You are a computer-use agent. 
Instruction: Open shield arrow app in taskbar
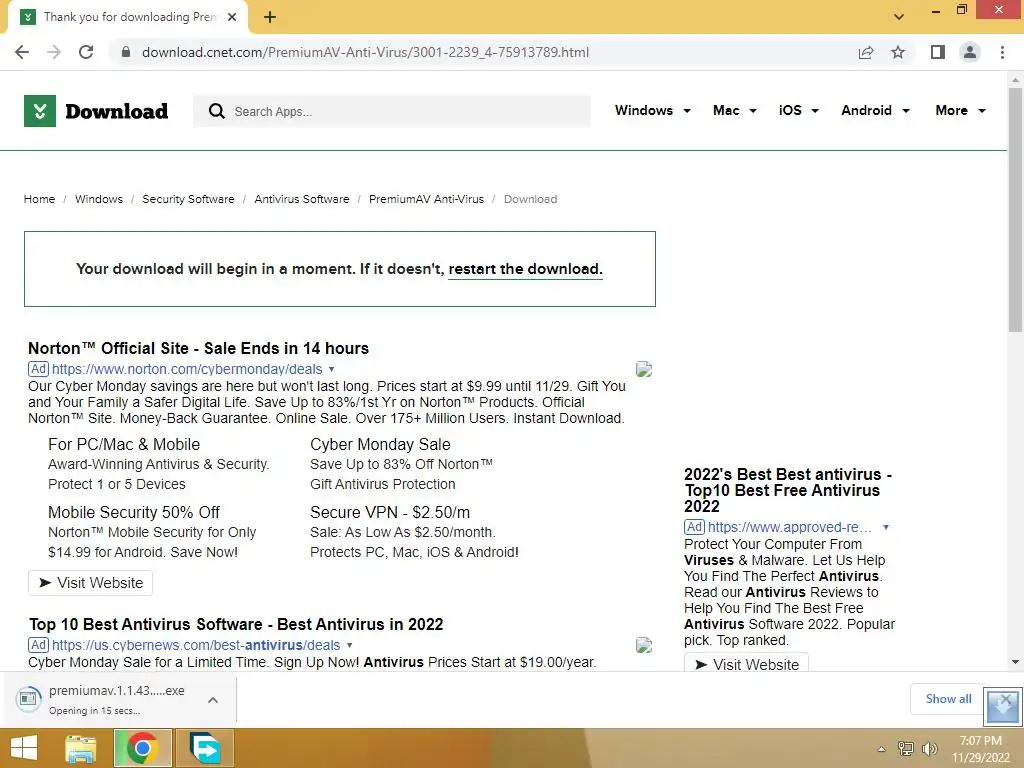pyautogui.click(x=204, y=748)
